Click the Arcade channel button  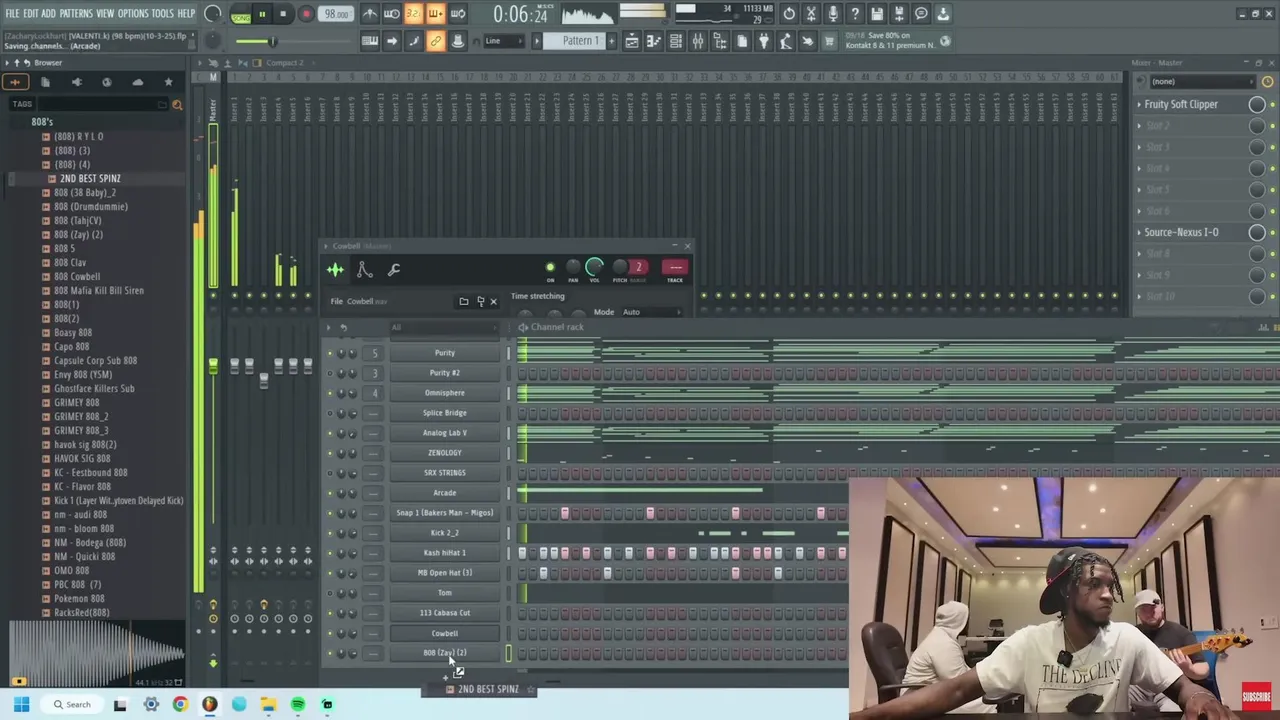click(x=445, y=493)
